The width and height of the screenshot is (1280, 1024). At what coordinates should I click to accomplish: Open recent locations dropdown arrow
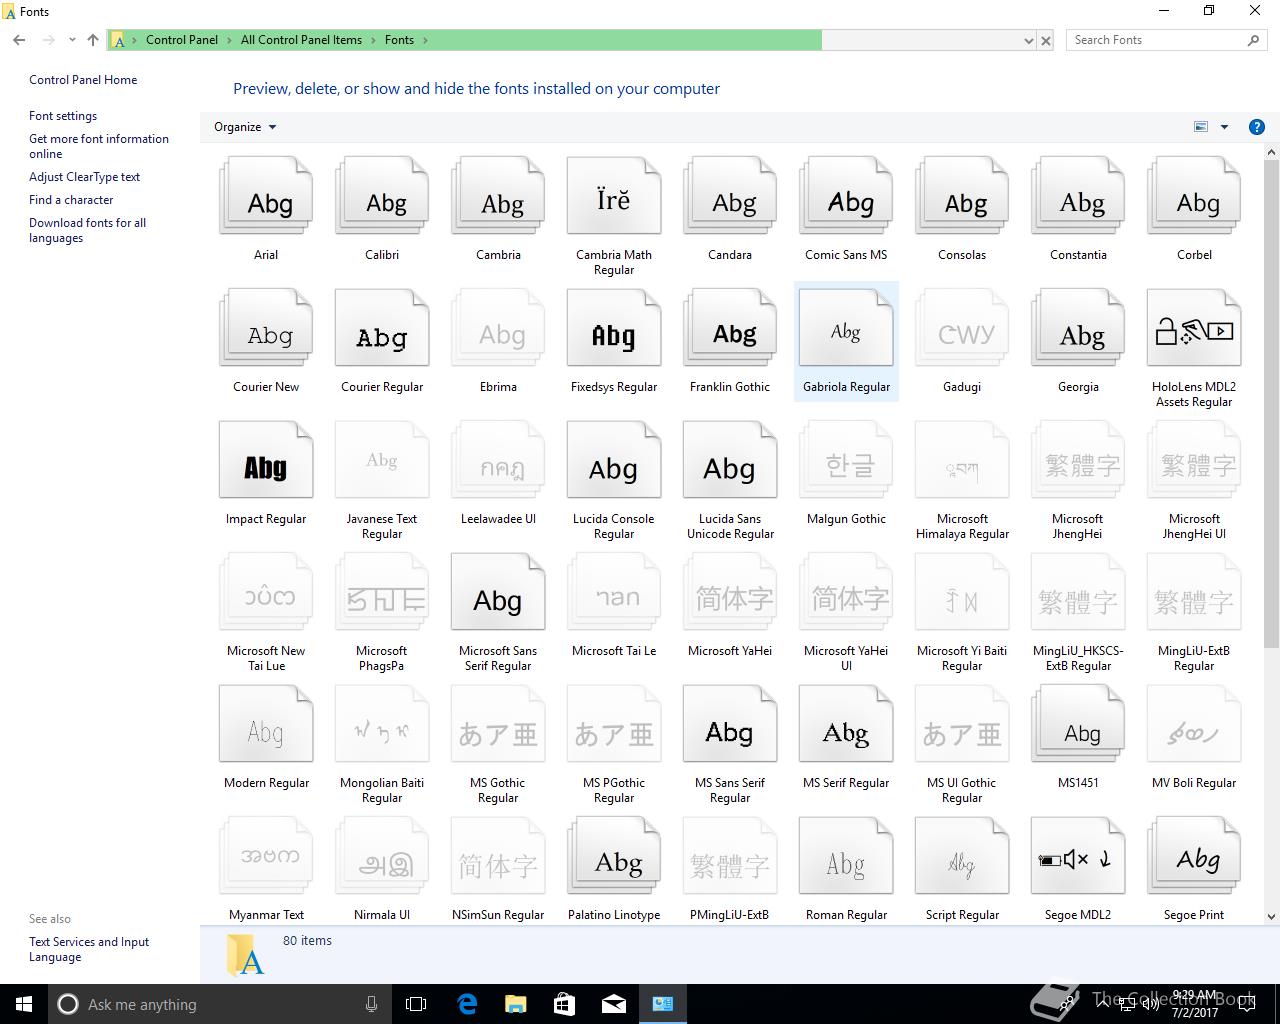coord(72,40)
